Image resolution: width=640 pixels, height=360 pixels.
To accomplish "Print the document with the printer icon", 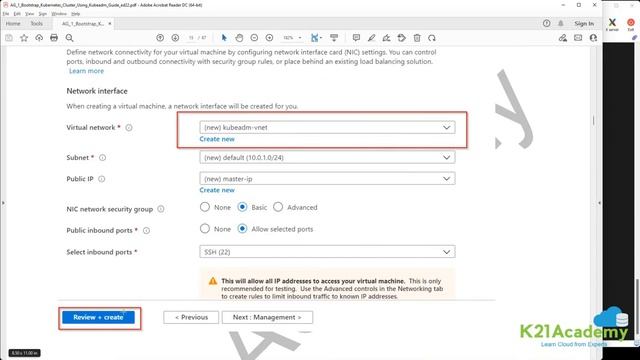I will tap(54, 38).
